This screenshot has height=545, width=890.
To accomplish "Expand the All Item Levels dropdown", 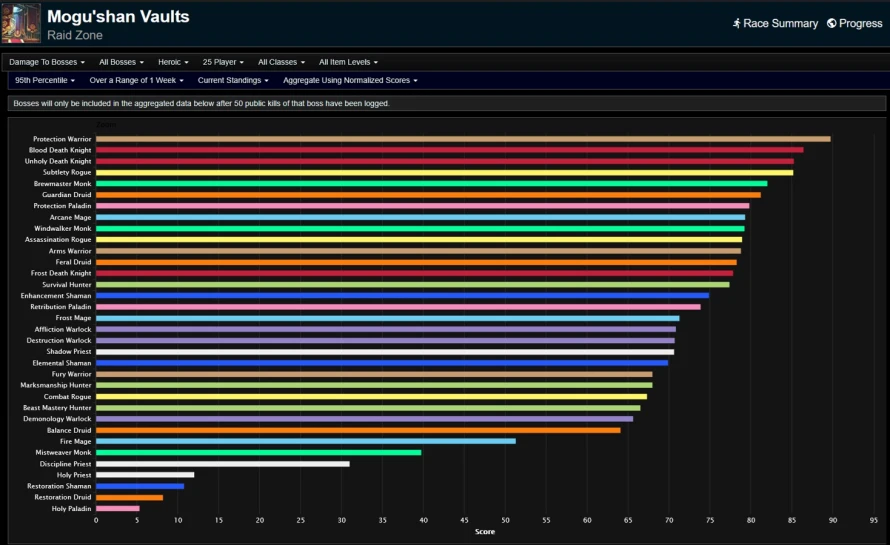I will (x=348, y=62).
